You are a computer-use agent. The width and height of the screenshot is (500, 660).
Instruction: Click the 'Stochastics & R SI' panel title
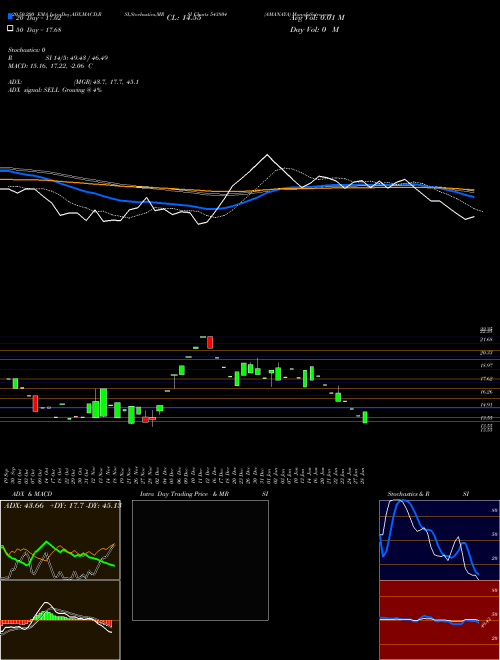[x=428, y=494]
